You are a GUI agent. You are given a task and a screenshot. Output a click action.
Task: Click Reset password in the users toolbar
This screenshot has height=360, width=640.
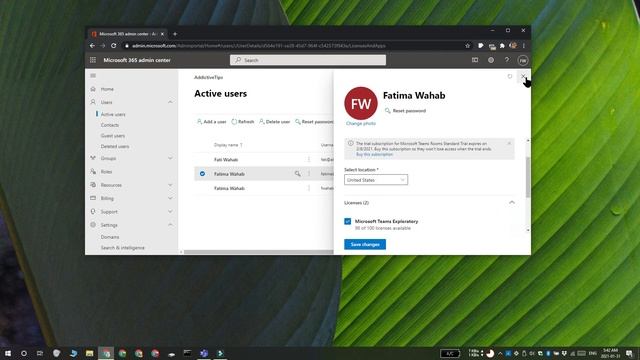coord(314,122)
